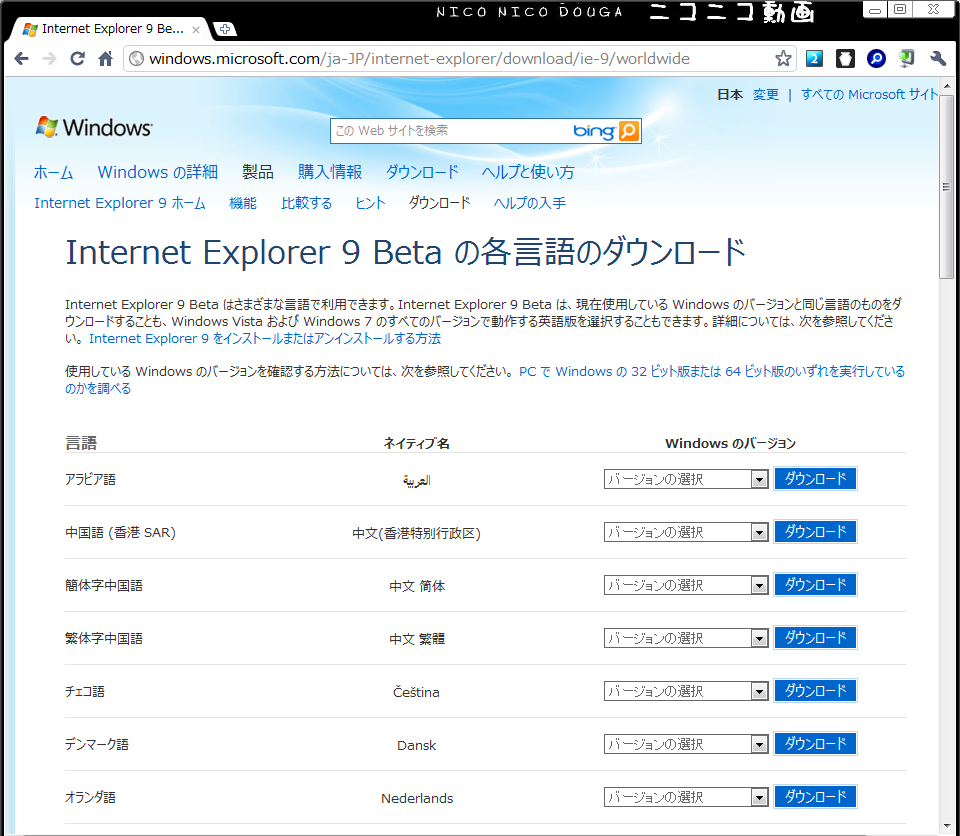960x836 pixels.
Task: Open the ホーム navigation item
Action: [53, 172]
